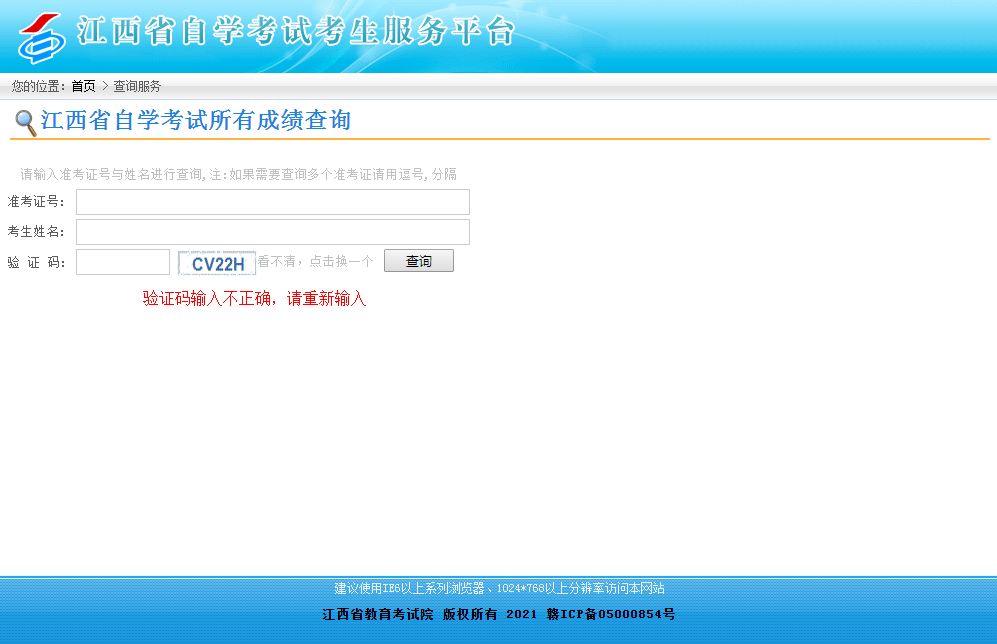Click the heading 江西省自学考试所有成绩查询
Image resolution: width=997 pixels, height=644 pixels.
click(196, 121)
